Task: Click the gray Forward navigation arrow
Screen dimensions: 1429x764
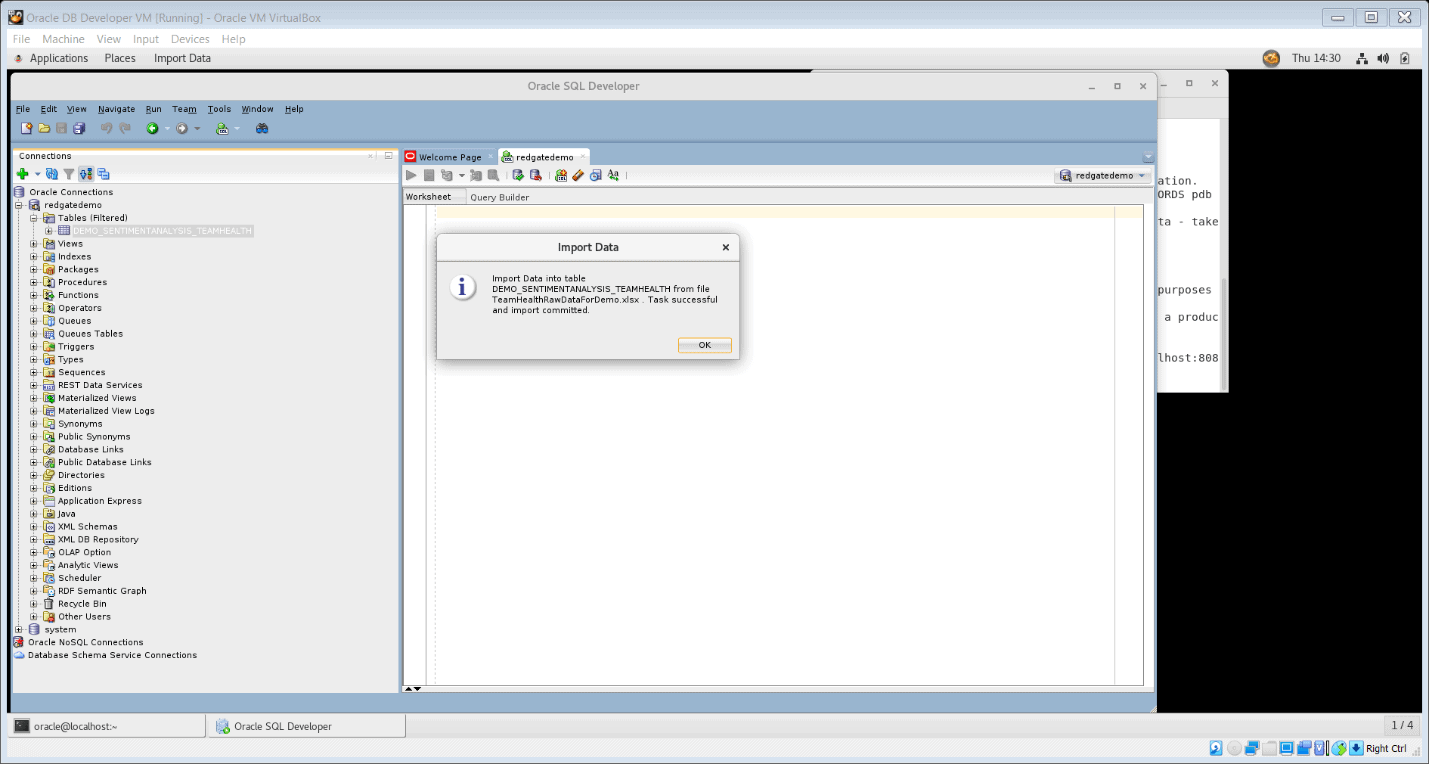Action: [182, 128]
